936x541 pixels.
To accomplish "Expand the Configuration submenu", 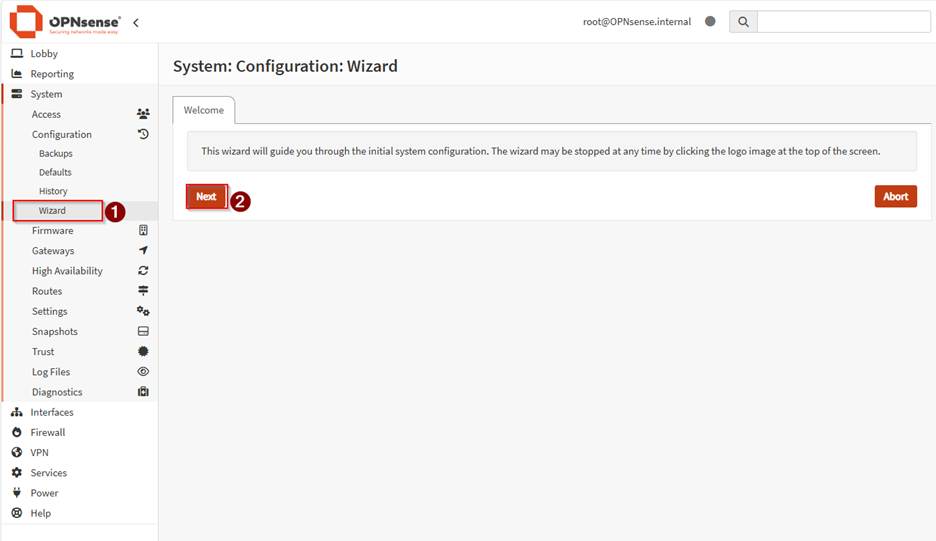I will click(62, 134).
